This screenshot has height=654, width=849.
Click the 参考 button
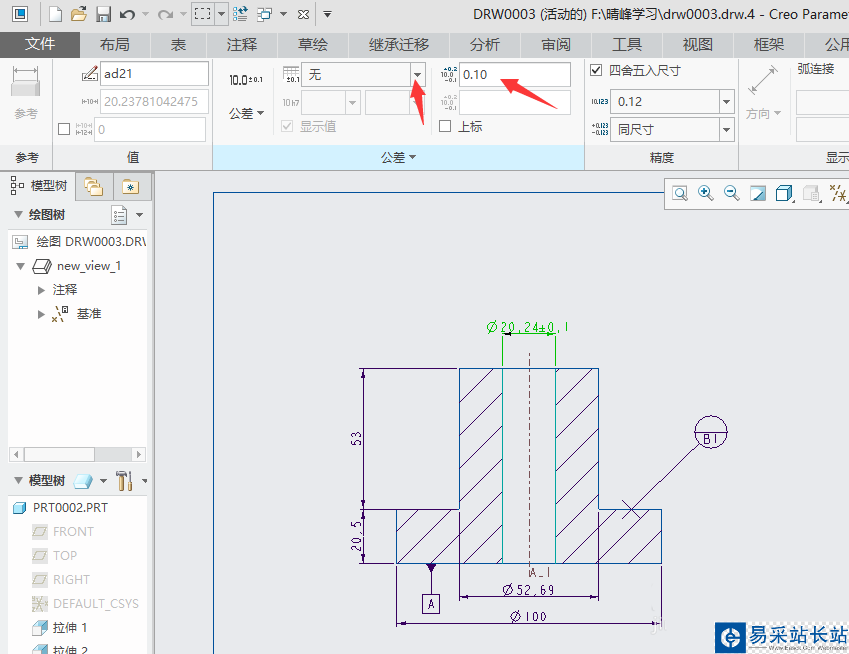tap(26, 95)
